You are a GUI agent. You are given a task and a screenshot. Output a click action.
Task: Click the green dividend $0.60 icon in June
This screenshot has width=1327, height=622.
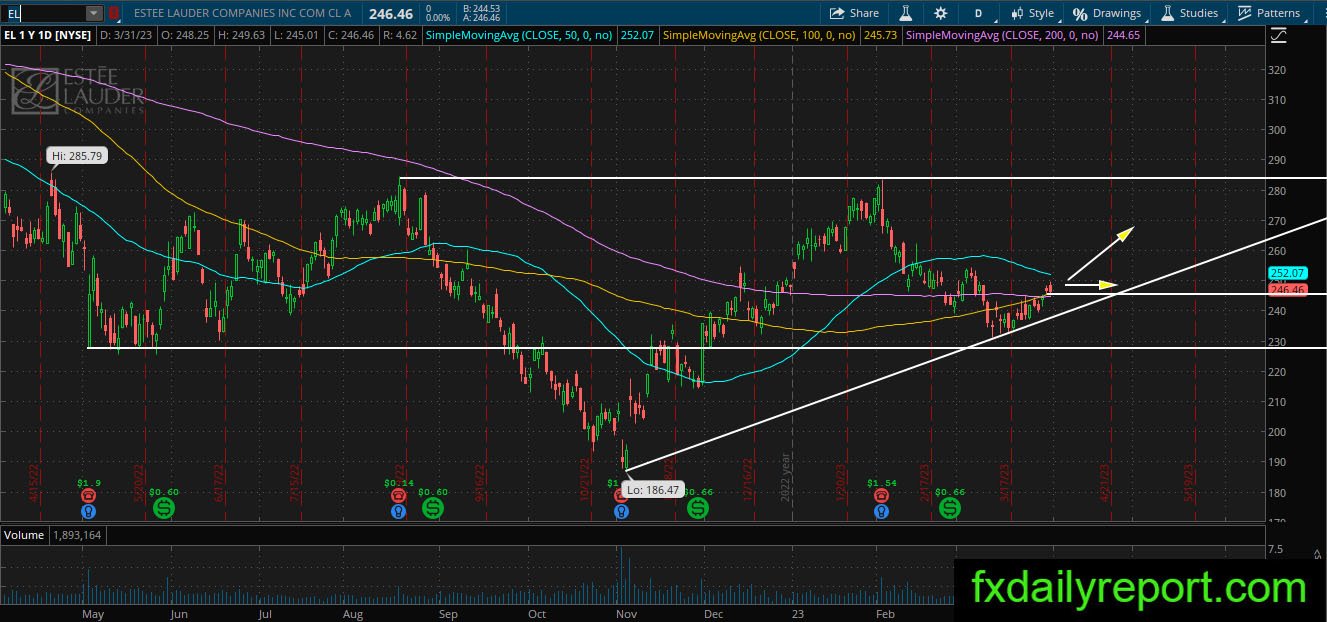pyautogui.click(x=164, y=508)
